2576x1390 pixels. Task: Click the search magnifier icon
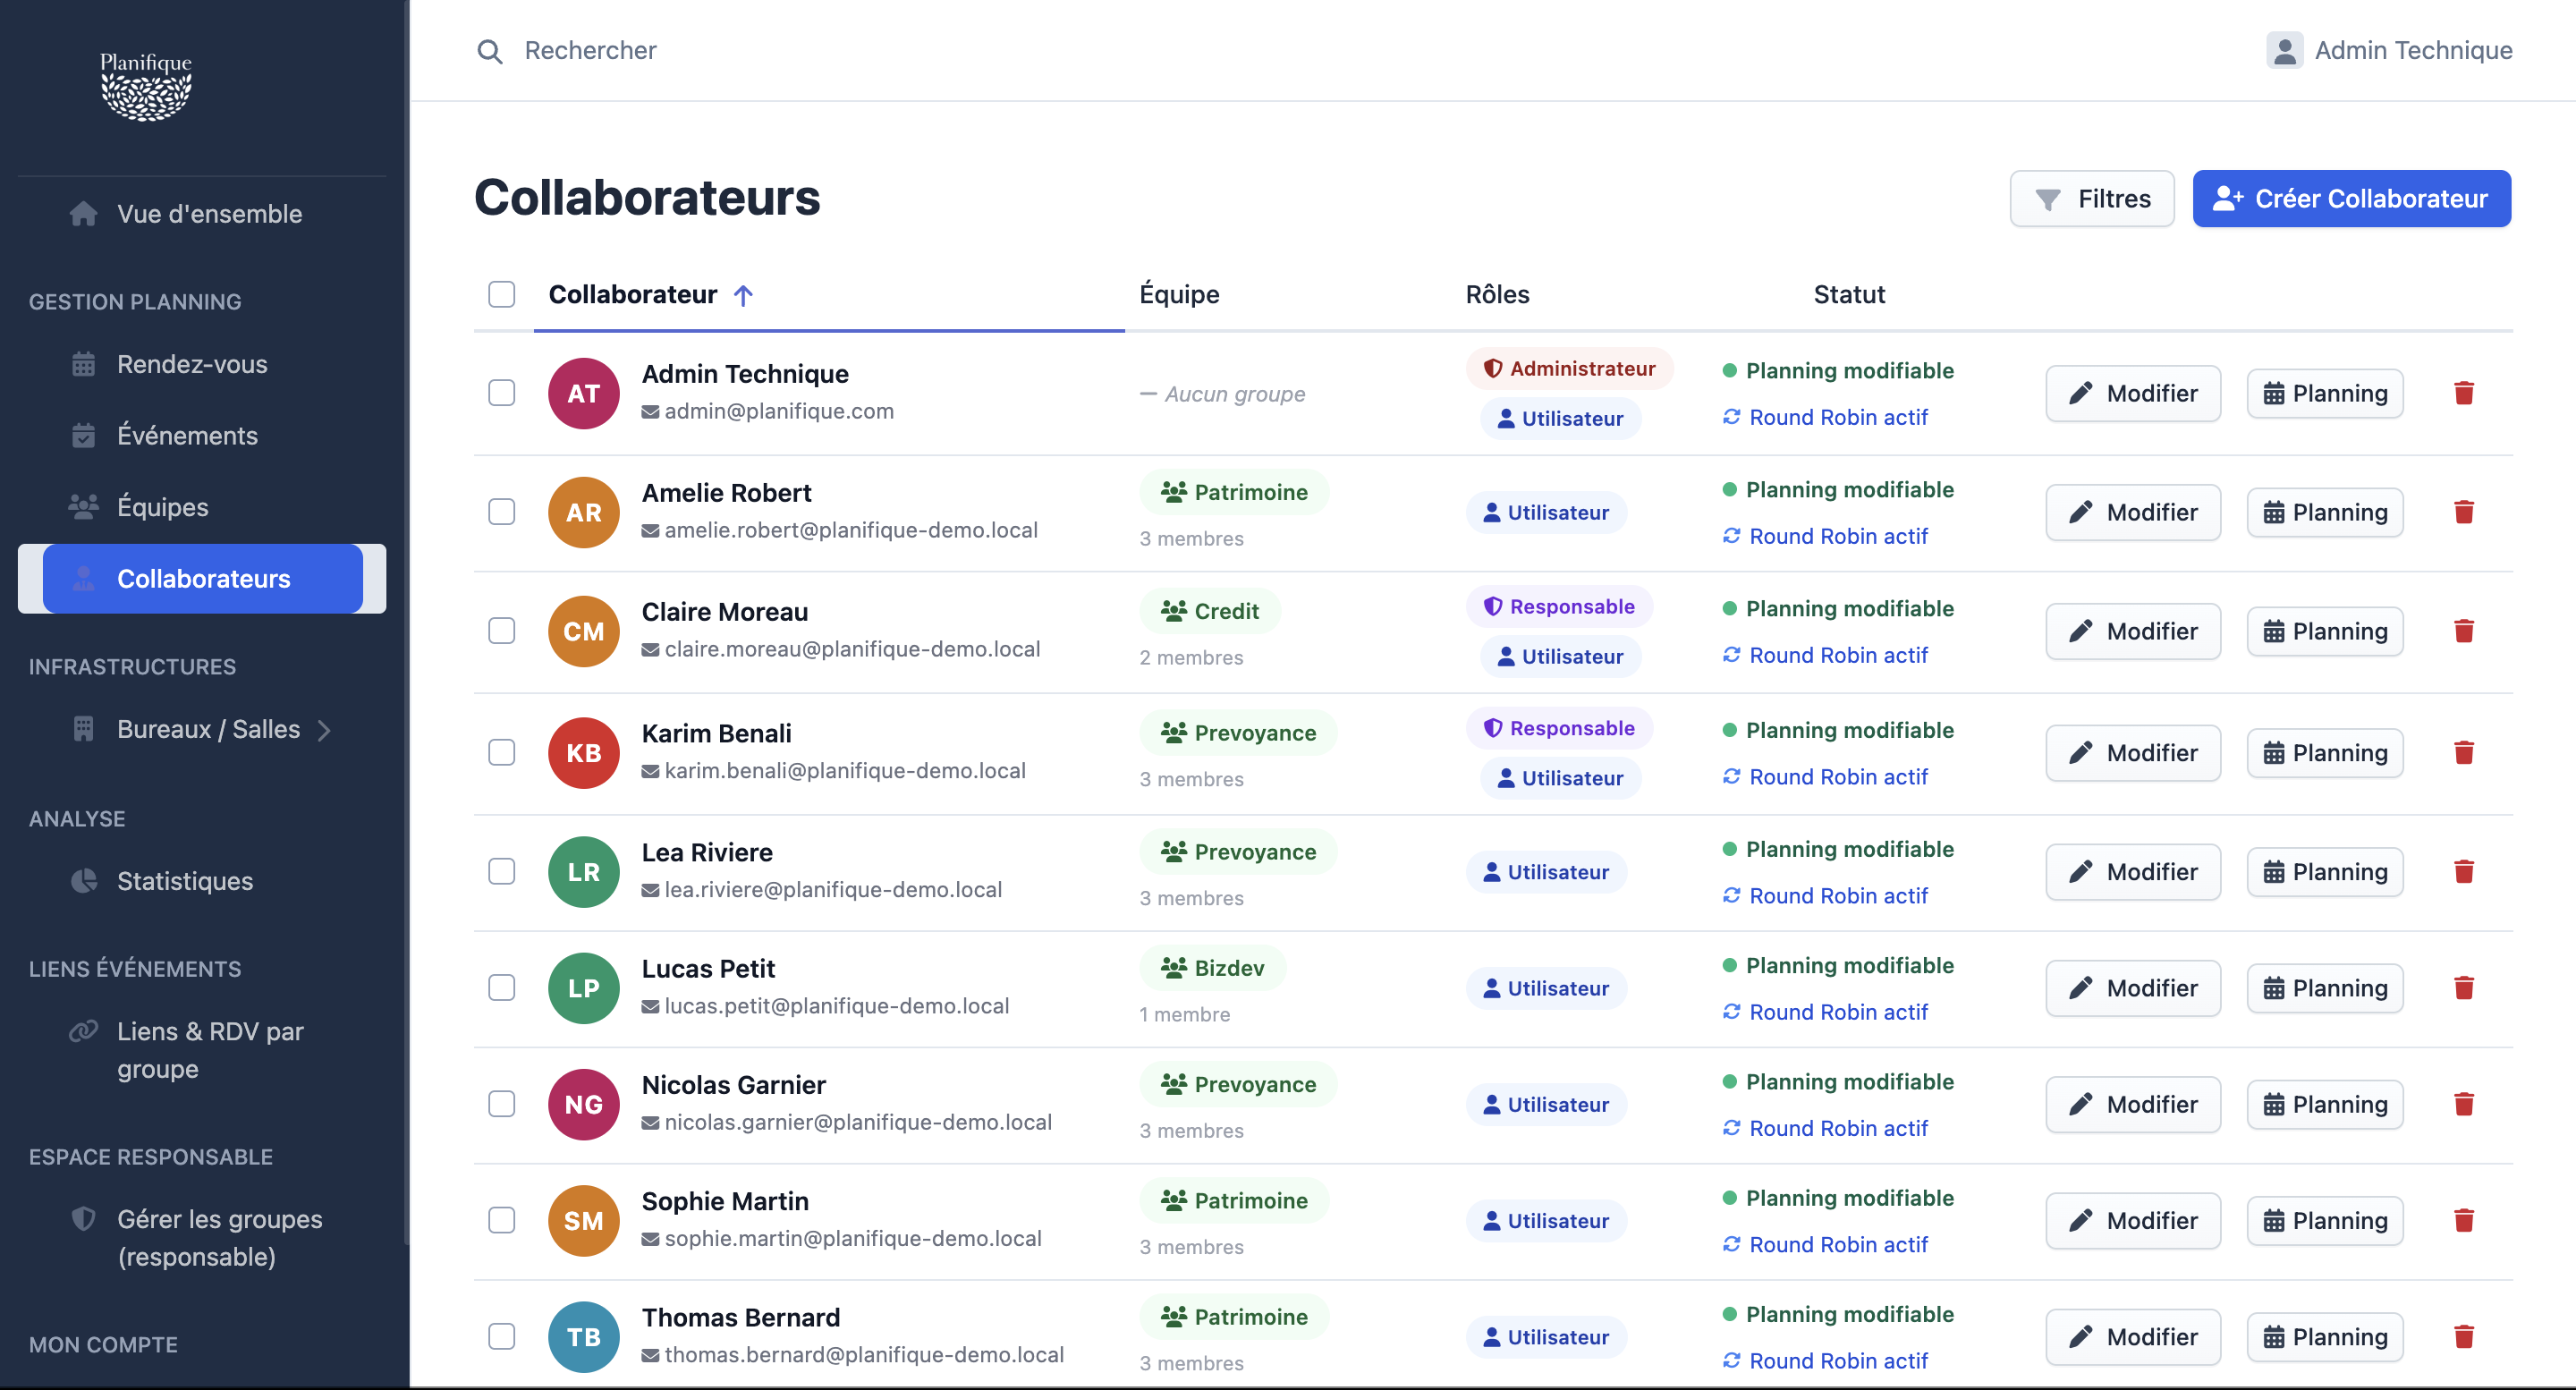pos(489,51)
